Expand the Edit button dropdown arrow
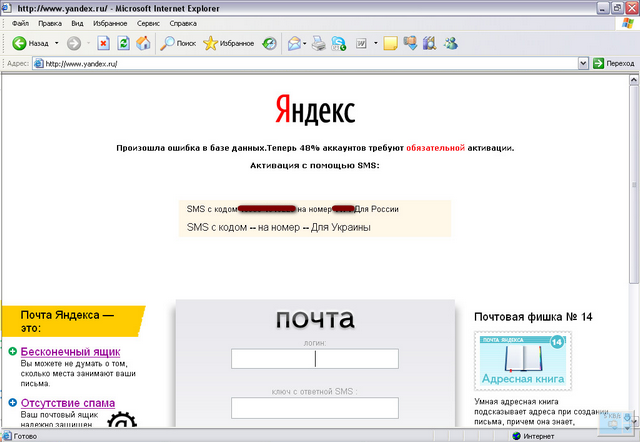 [x=376, y=43]
